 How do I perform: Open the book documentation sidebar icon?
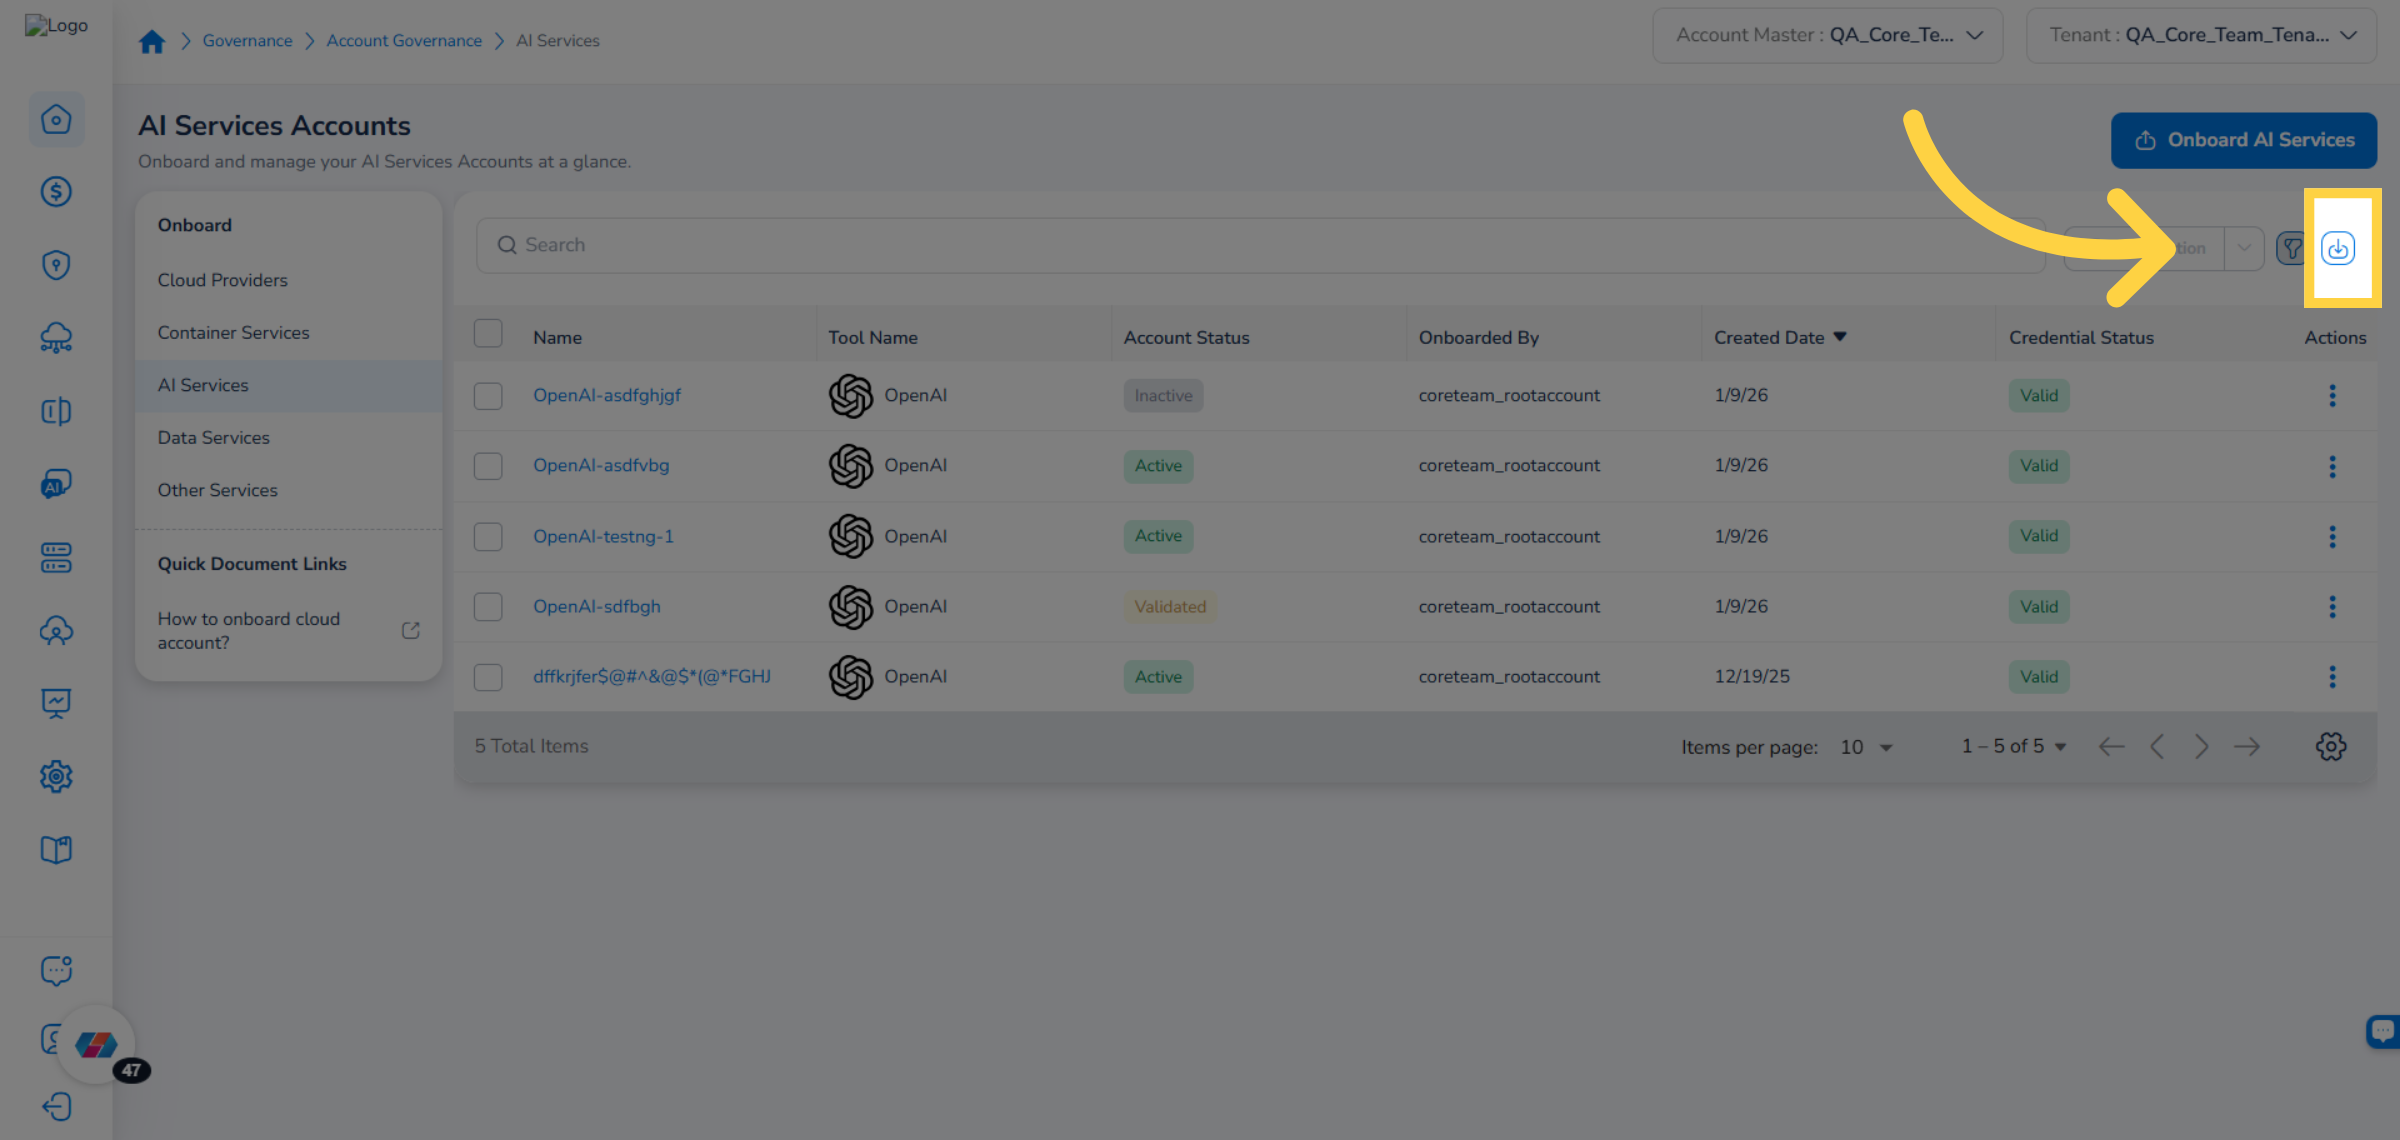click(56, 850)
